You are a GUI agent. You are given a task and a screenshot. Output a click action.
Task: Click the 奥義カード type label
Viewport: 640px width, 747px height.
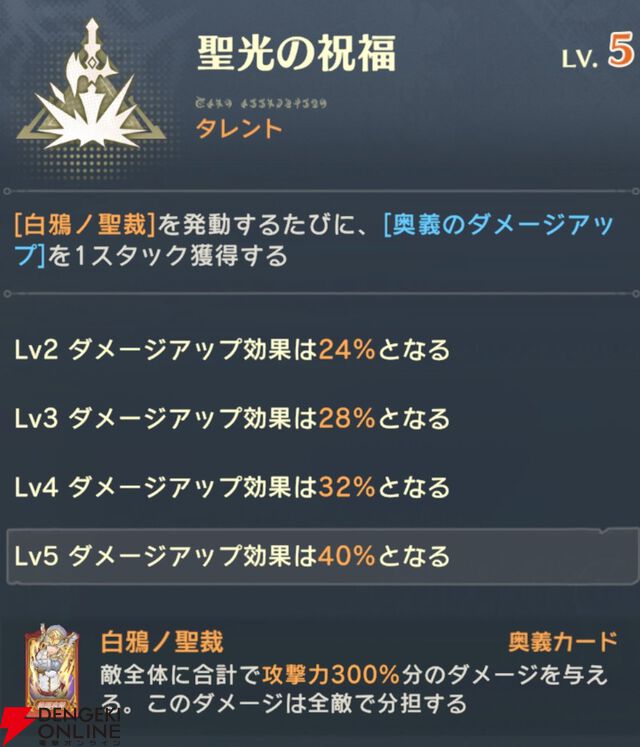point(563,642)
